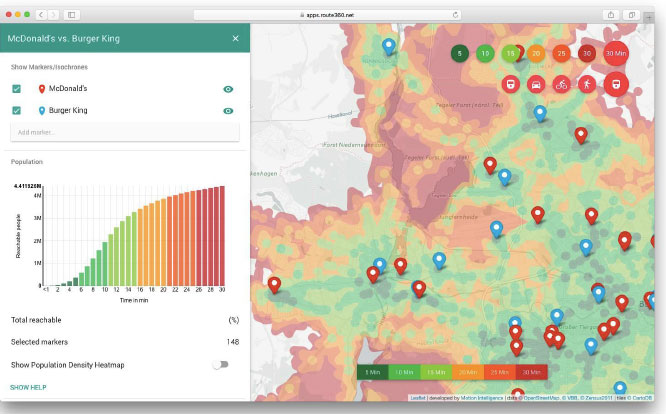This screenshot has height=414, width=666.
Task: Click the Add marker input field
Action: 125,132
